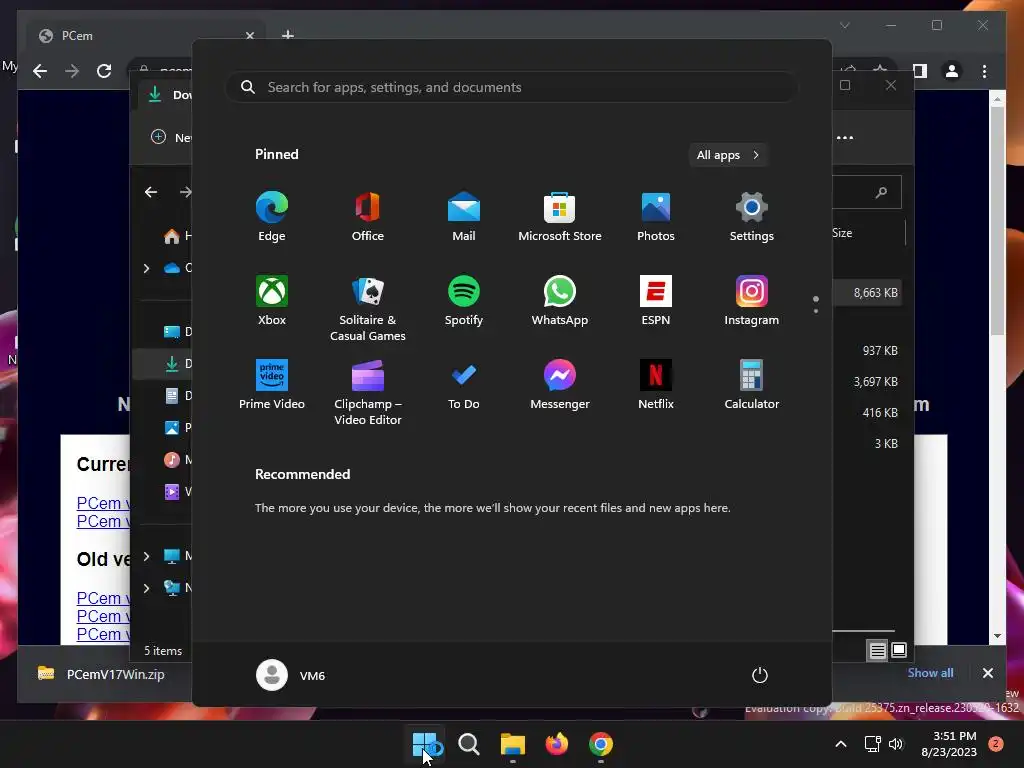Open the Calculator app
The height and width of the screenshot is (768, 1024).
tap(752, 385)
